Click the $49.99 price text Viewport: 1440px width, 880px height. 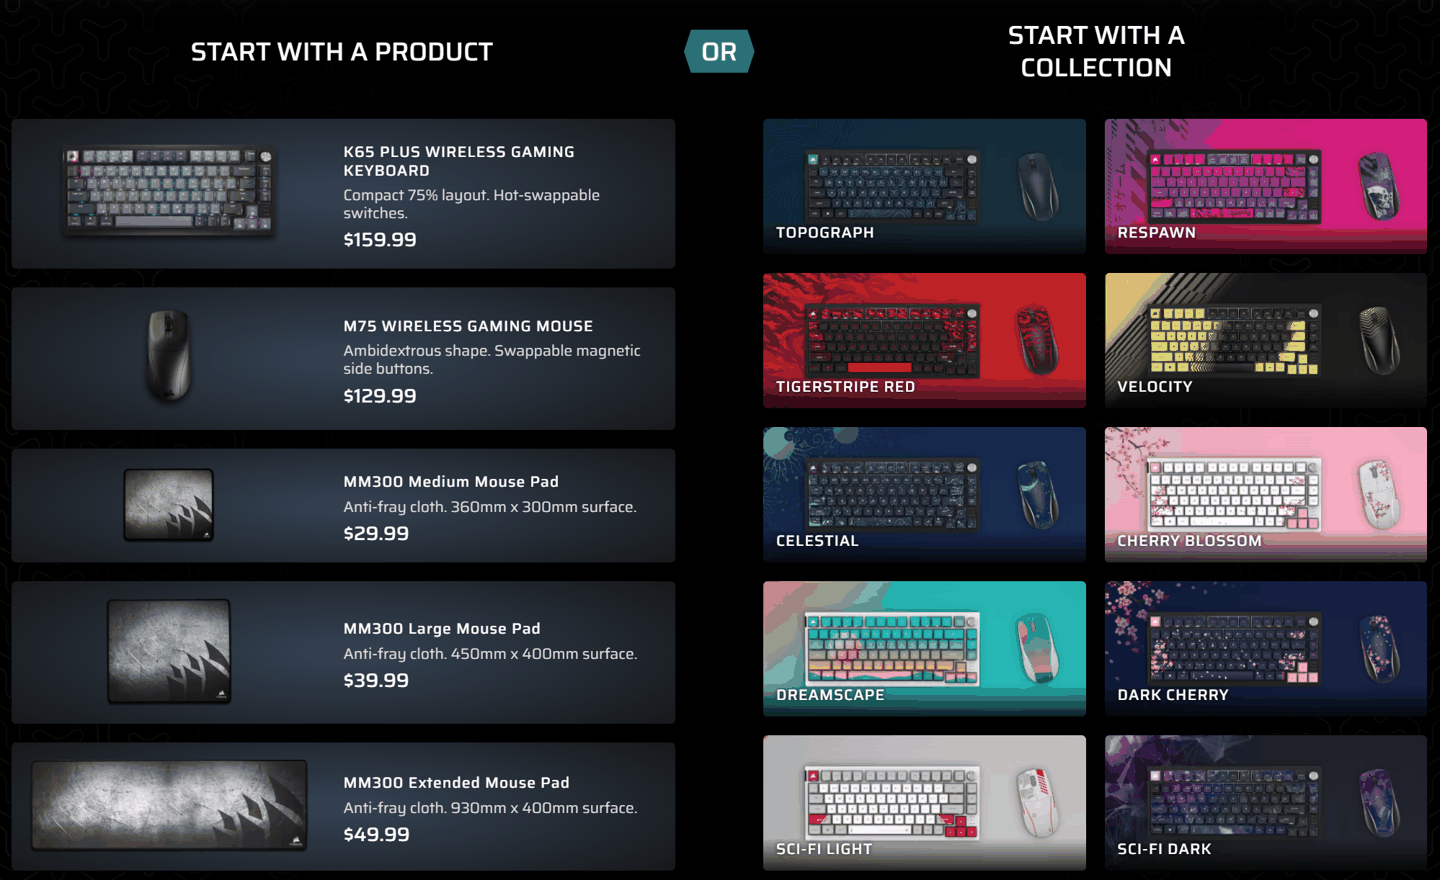coord(376,835)
